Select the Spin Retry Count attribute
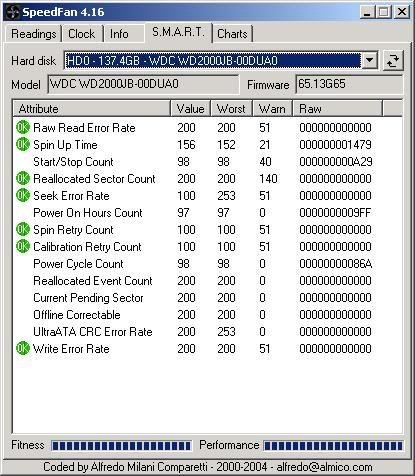The width and height of the screenshot is (415, 476). (x=73, y=230)
